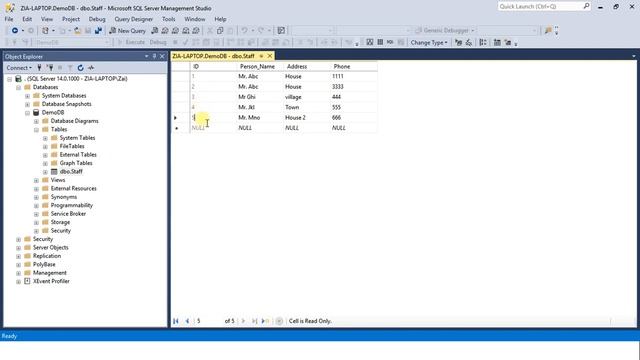The width and height of the screenshot is (640, 360).
Task: Open the Change Type dropdown
Action: click(x=429, y=42)
